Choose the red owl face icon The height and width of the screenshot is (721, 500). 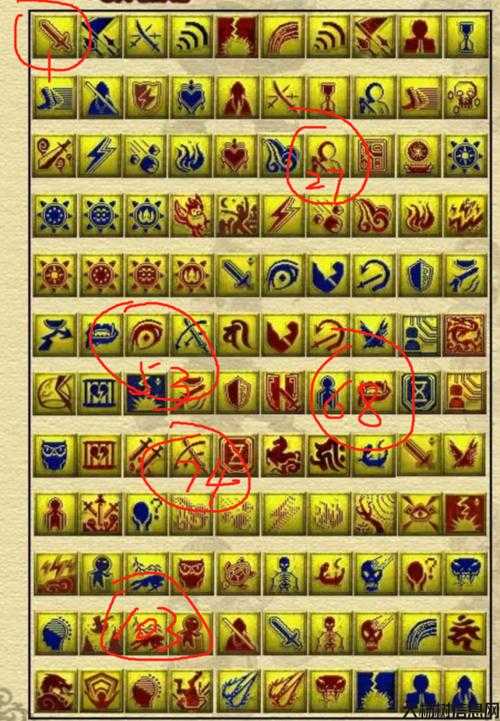(x=191, y=574)
